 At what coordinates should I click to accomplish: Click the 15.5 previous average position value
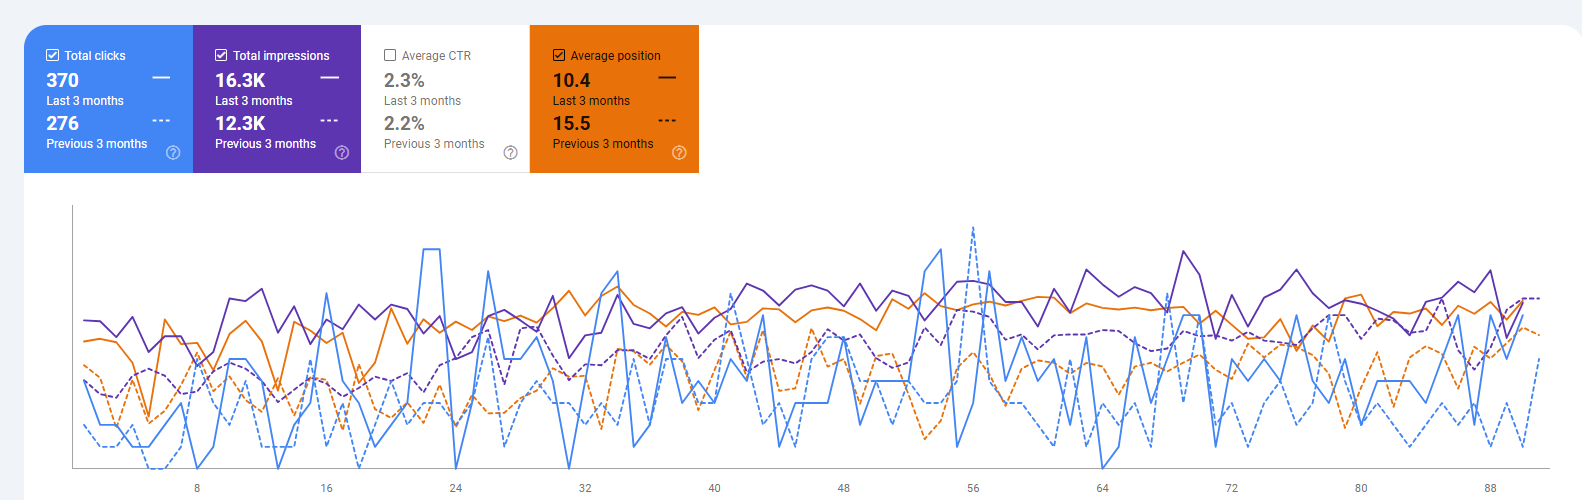point(571,123)
